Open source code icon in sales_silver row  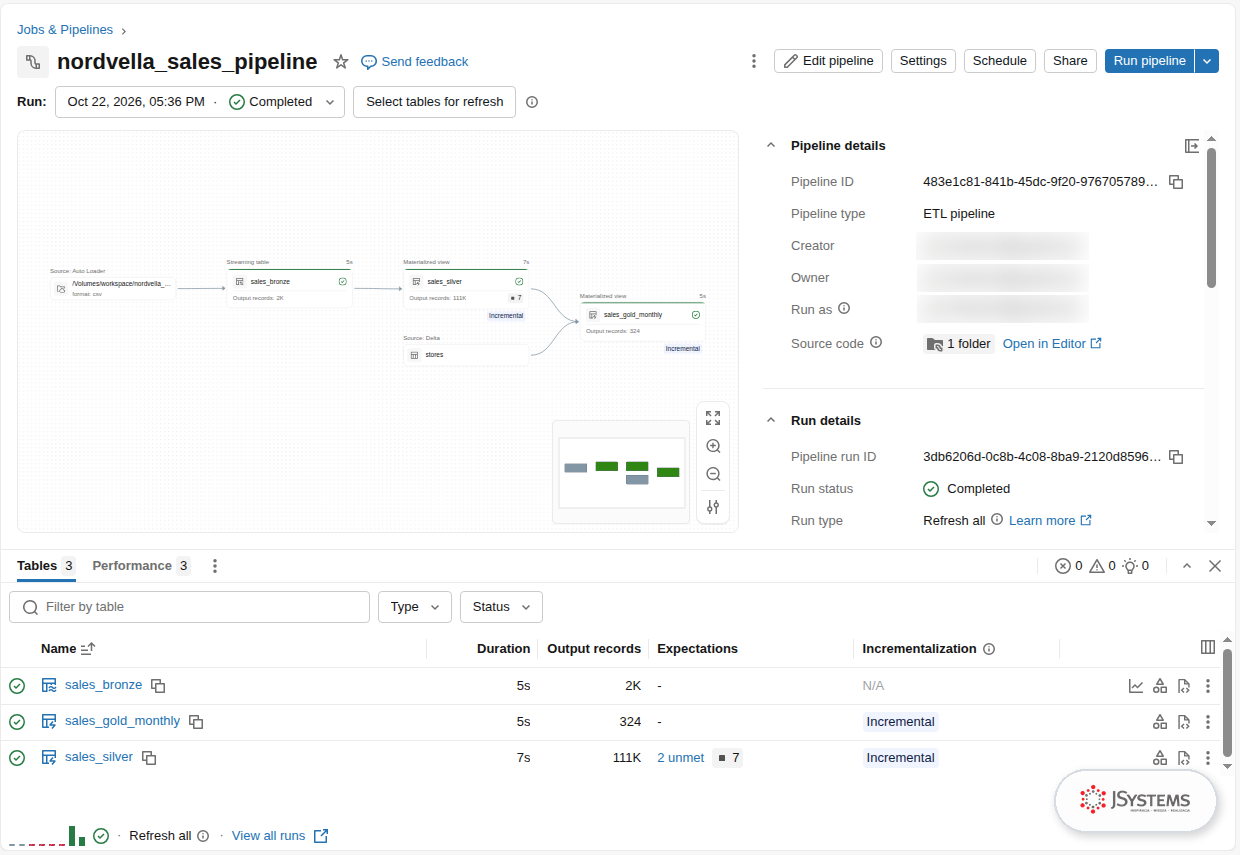1184,758
